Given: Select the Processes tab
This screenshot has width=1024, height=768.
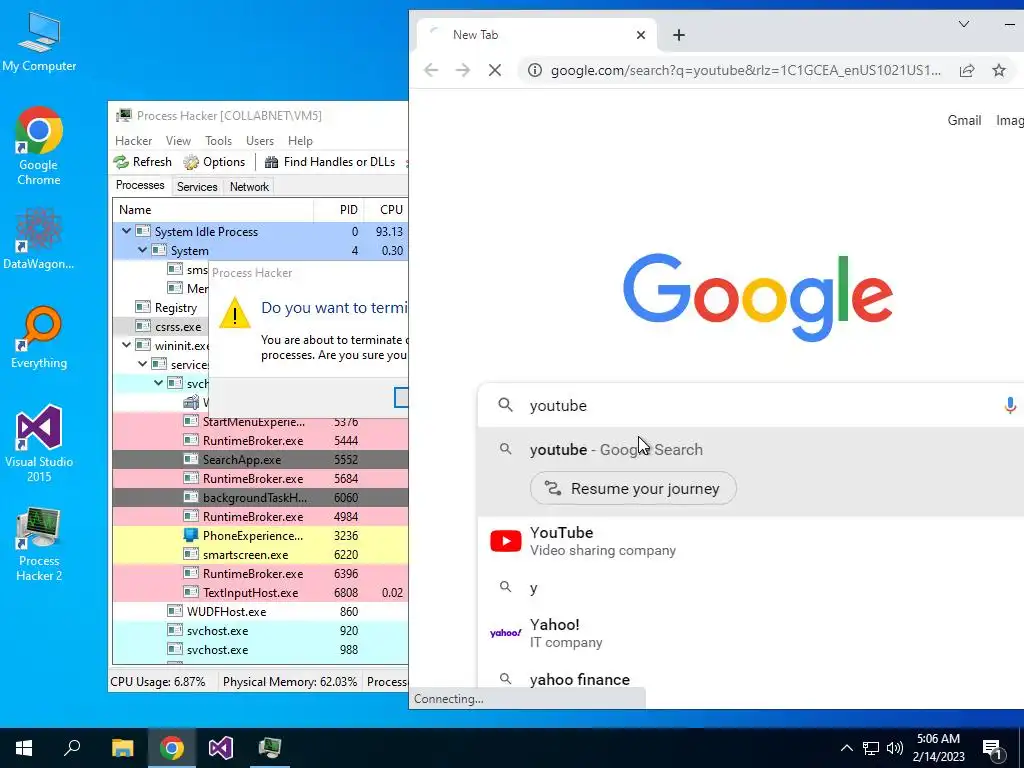Looking at the screenshot, I should (140, 185).
